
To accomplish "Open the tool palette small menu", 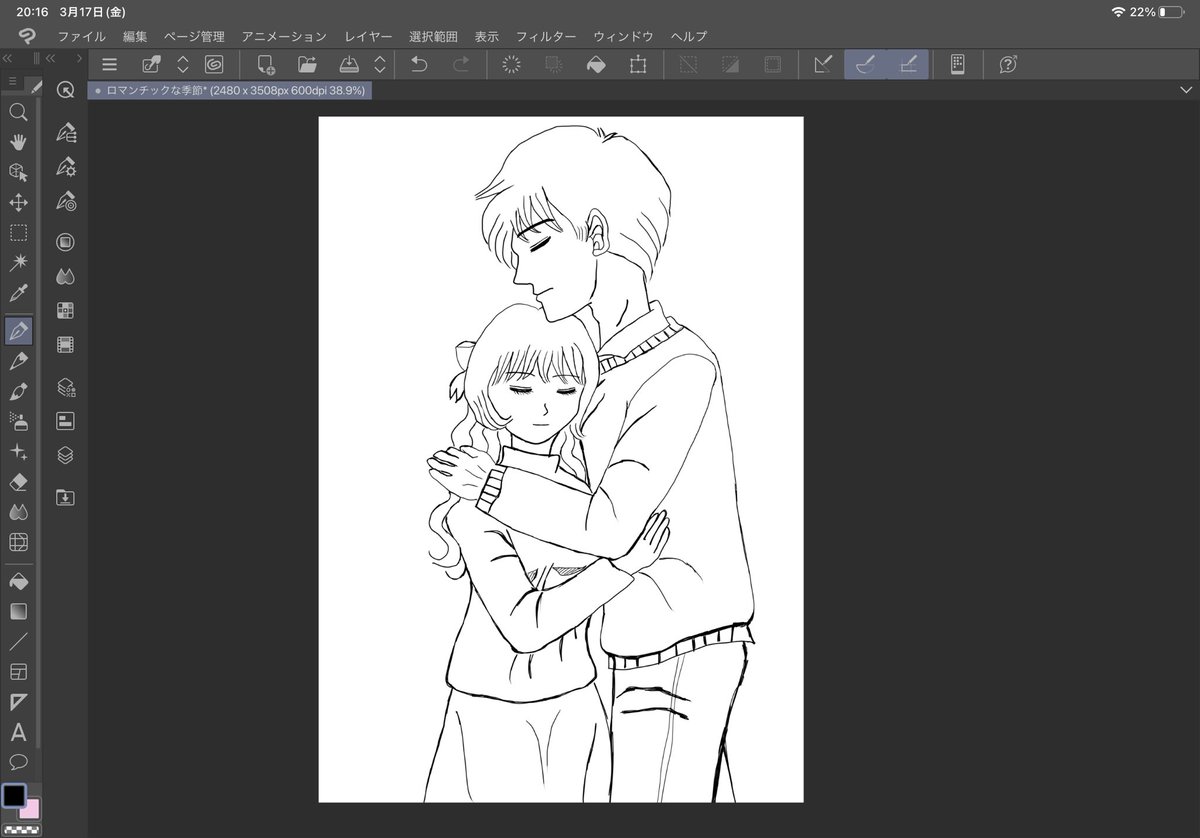I will pyautogui.click(x=12, y=81).
